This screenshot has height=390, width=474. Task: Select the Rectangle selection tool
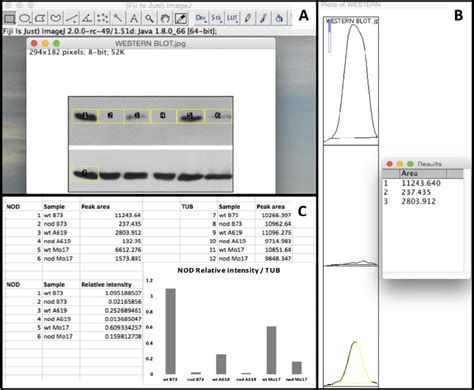(x=10, y=18)
